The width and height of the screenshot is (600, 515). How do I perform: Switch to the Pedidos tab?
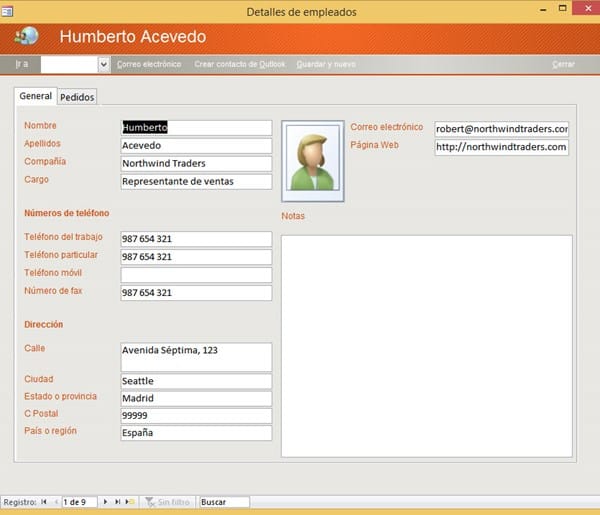coord(77,97)
